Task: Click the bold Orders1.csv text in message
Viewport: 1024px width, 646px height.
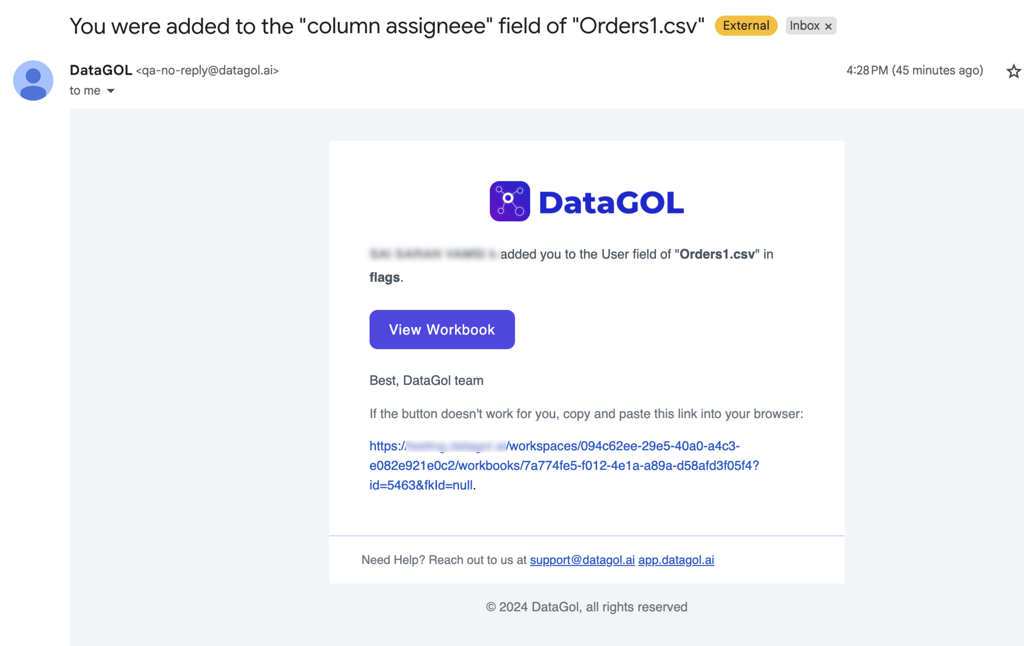Action: click(x=719, y=254)
